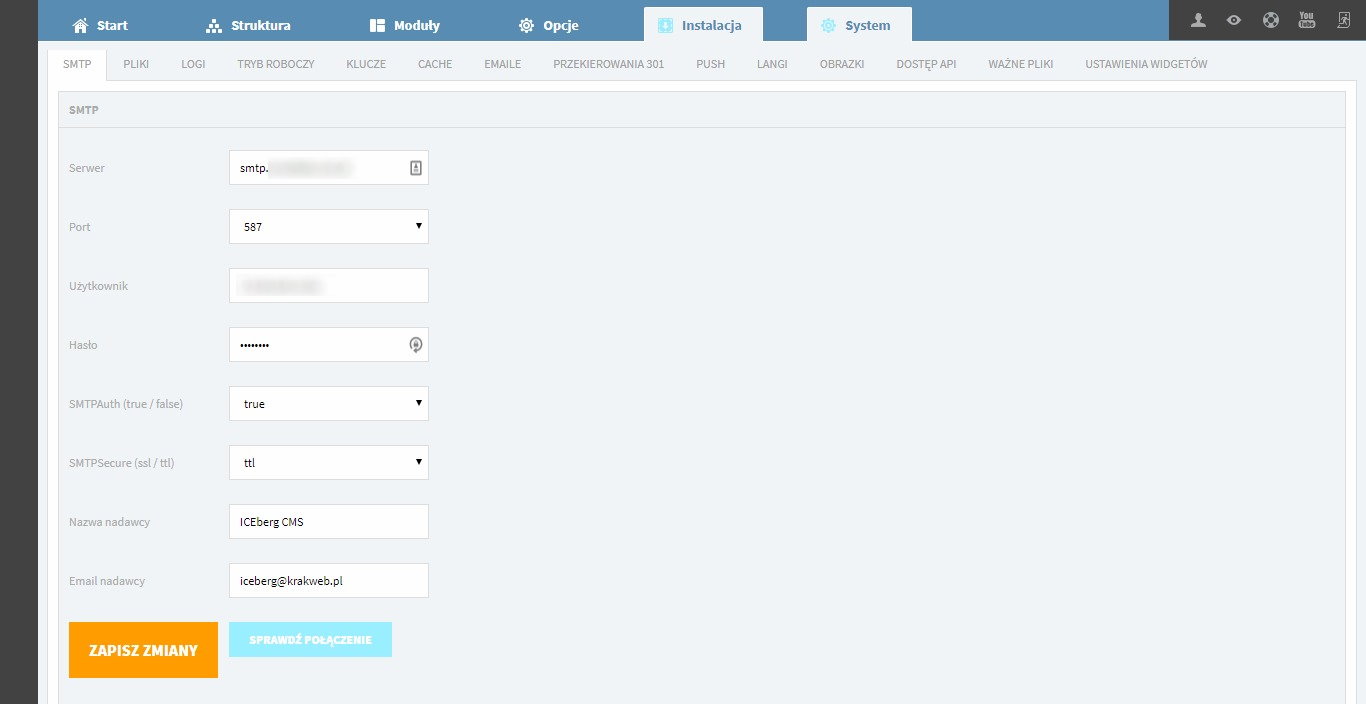Expand the Port dropdown showing 587
The width and height of the screenshot is (1366, 704).
[x=329, y=227]
